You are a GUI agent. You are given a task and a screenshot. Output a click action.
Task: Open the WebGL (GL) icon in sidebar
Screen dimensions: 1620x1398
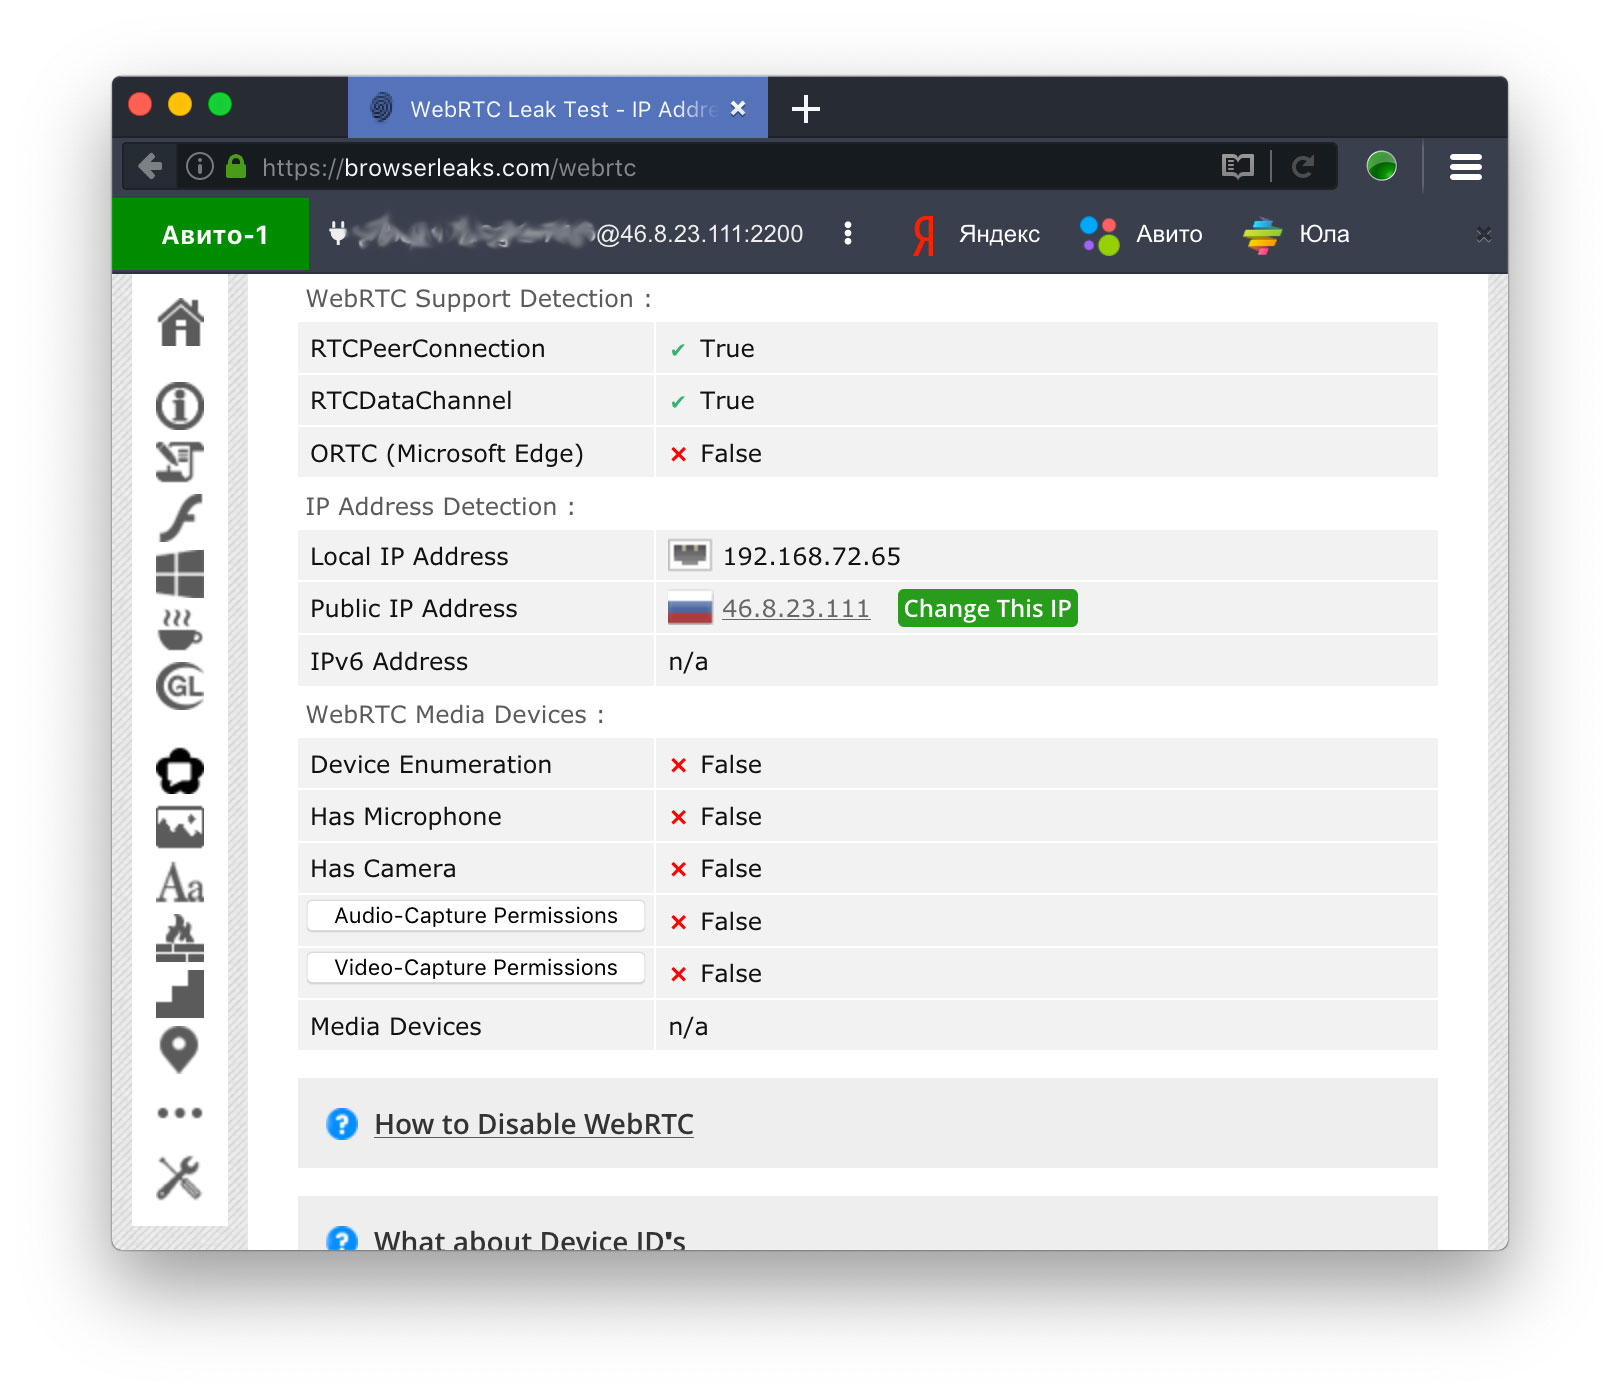pyautogui.click(x=180, y=686)
